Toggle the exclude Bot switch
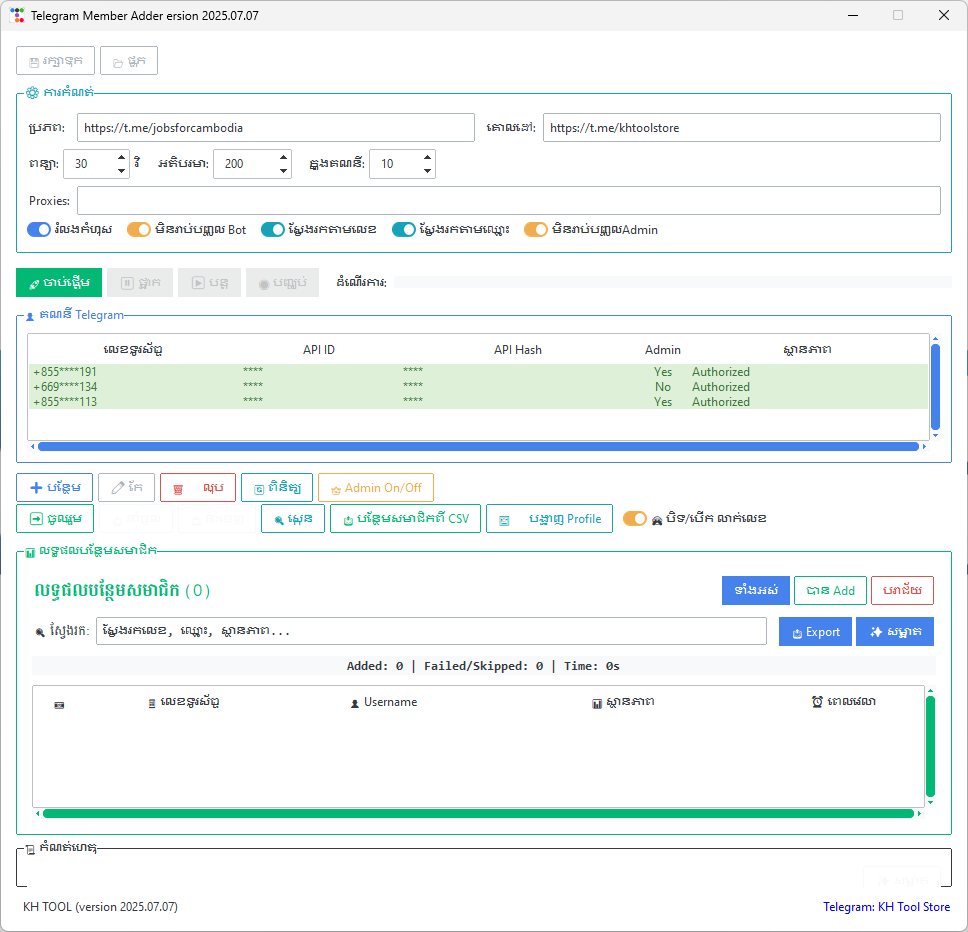Viewport: 968px width, 932px height. tap(139, 230)
